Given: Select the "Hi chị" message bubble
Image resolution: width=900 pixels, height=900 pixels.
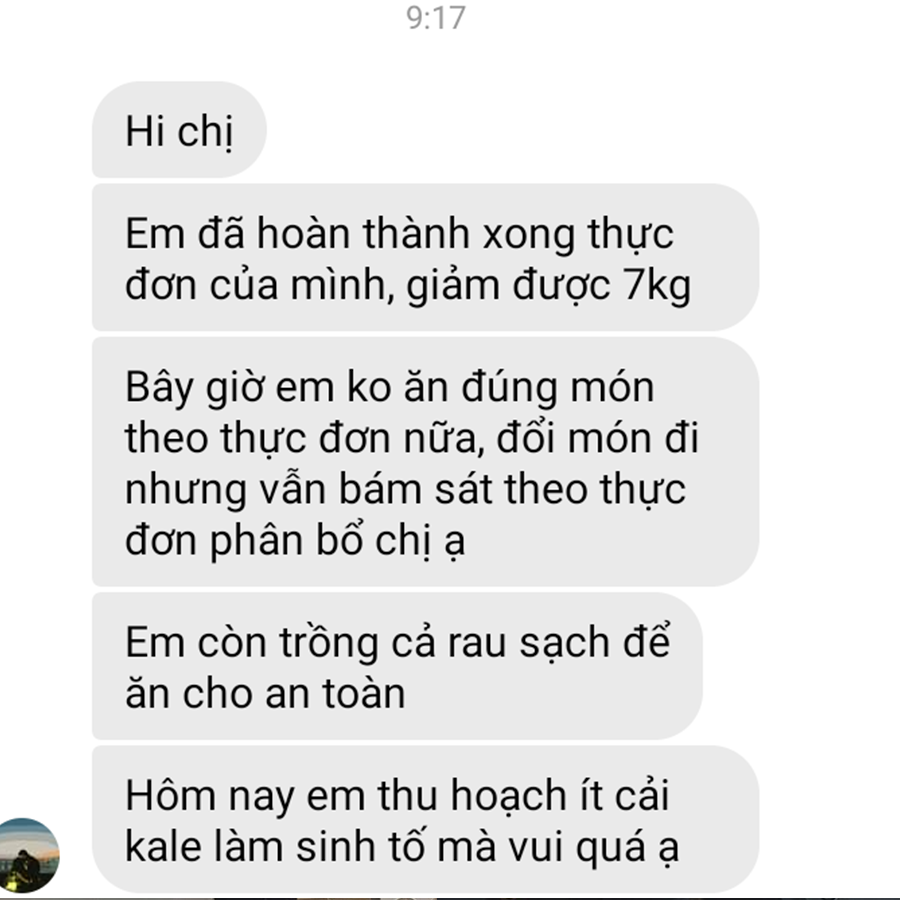Looking at the screenshot, I should 179,130.
